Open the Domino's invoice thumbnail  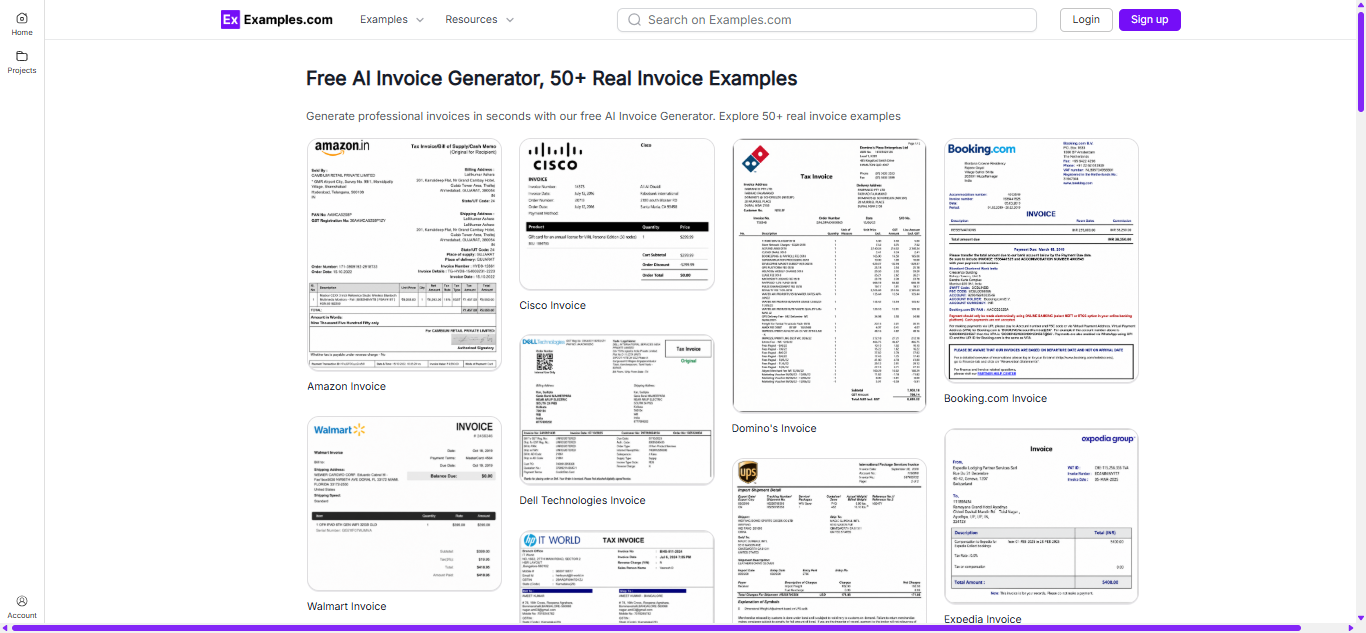829,276
